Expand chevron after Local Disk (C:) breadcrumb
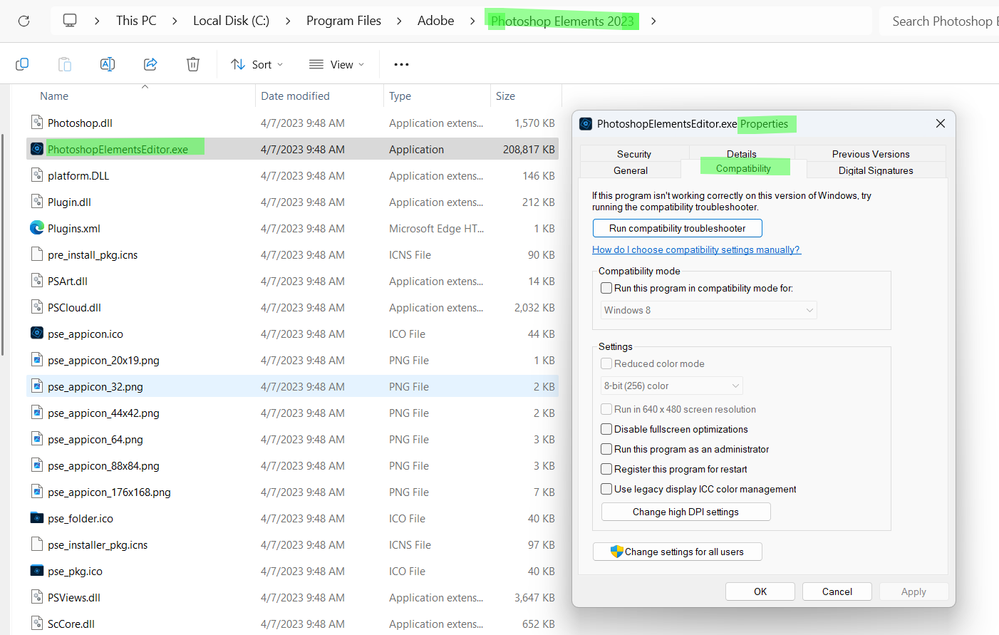Screen dimensions: 999x635 tap(288, 21)
